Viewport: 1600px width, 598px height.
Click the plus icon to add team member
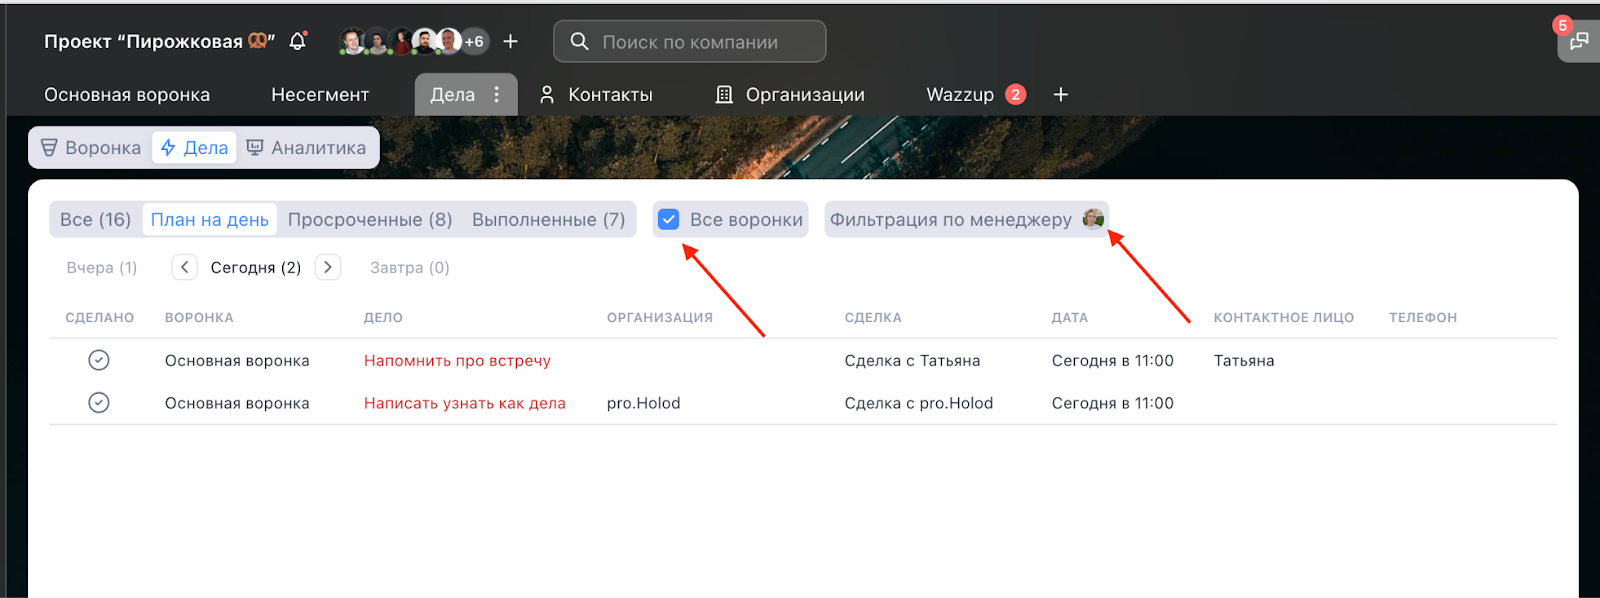pos(510,41)
